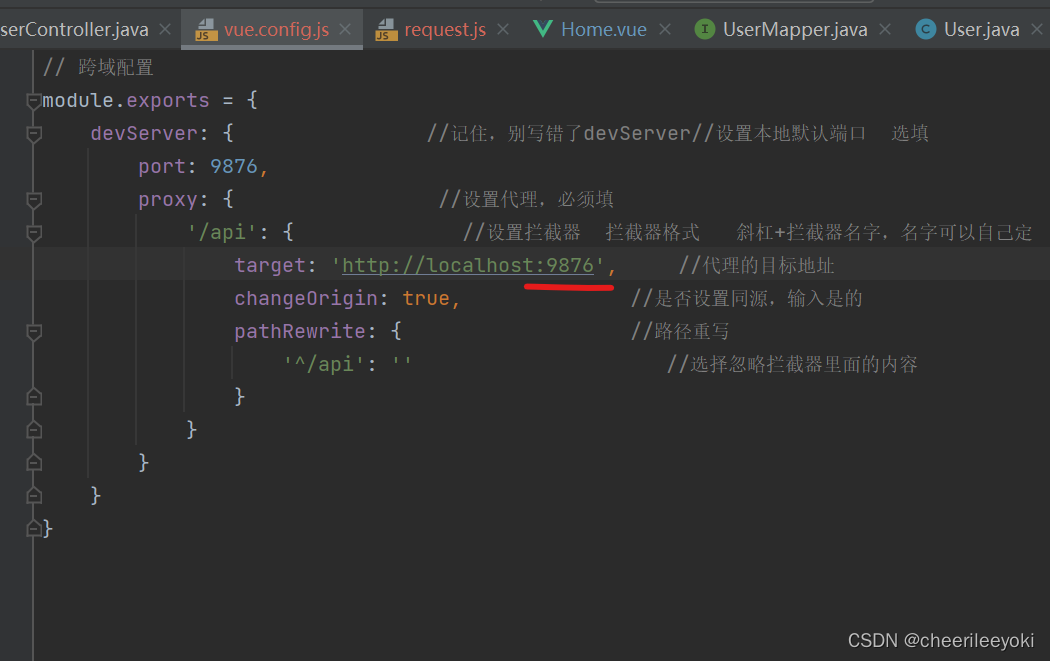Click the exports keyword
This screenshot has height=661, width=1050.
pos(168,100)
